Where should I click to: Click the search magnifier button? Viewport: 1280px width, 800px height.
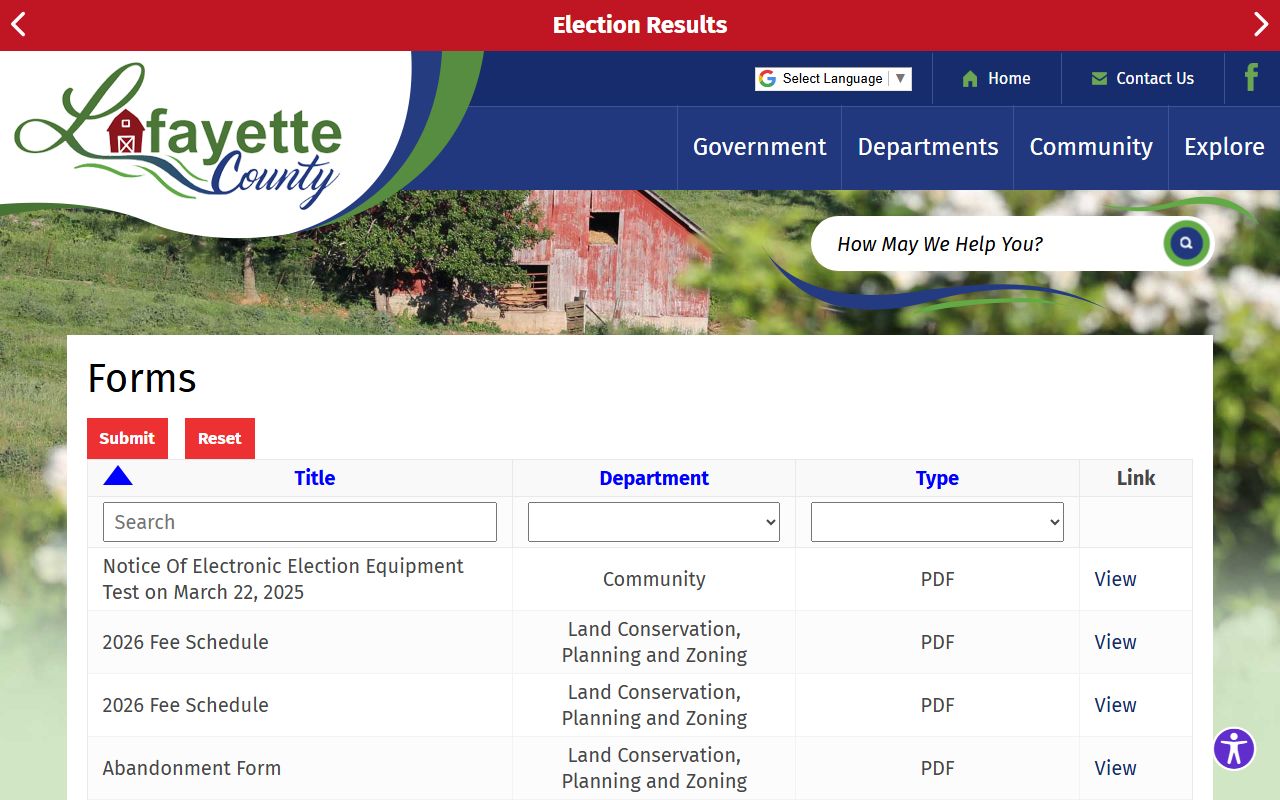point(1186,243)
